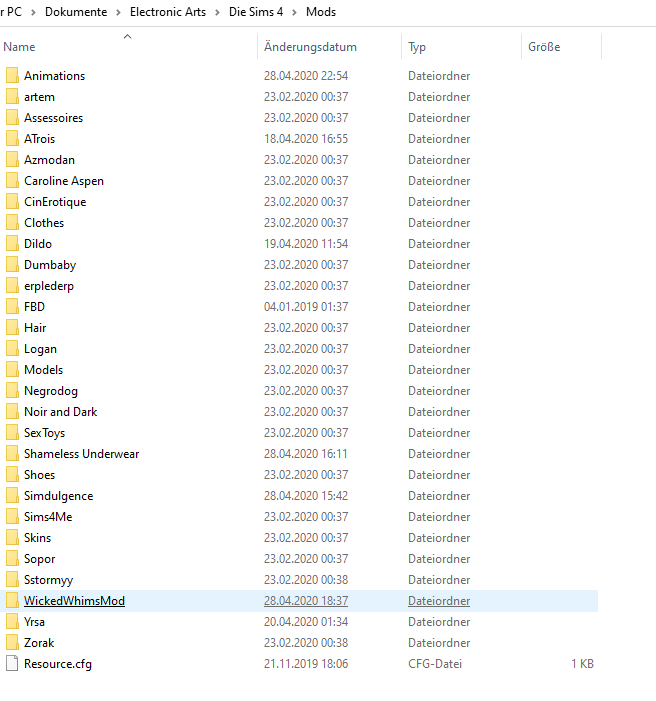Screen dimensions: 656x701
Task: Click the Dateiordner type in WickedWhimsMod row
Action: tap(439, 601)
